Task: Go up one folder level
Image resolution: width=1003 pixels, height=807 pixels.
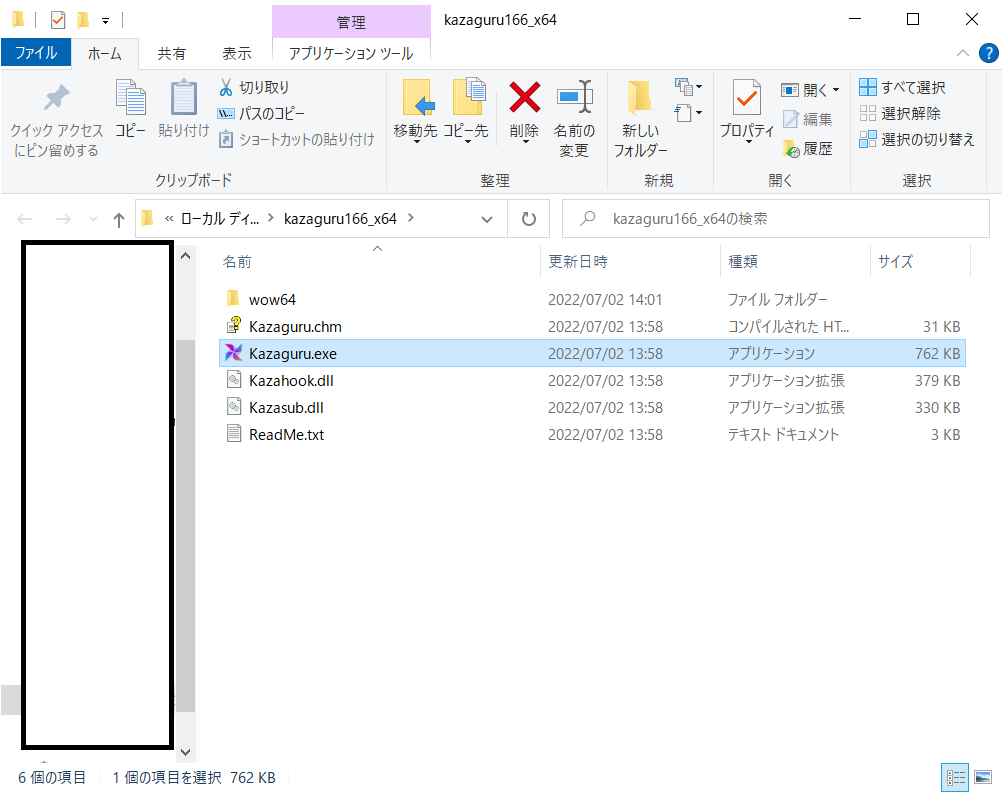Action: click(118, 220)
